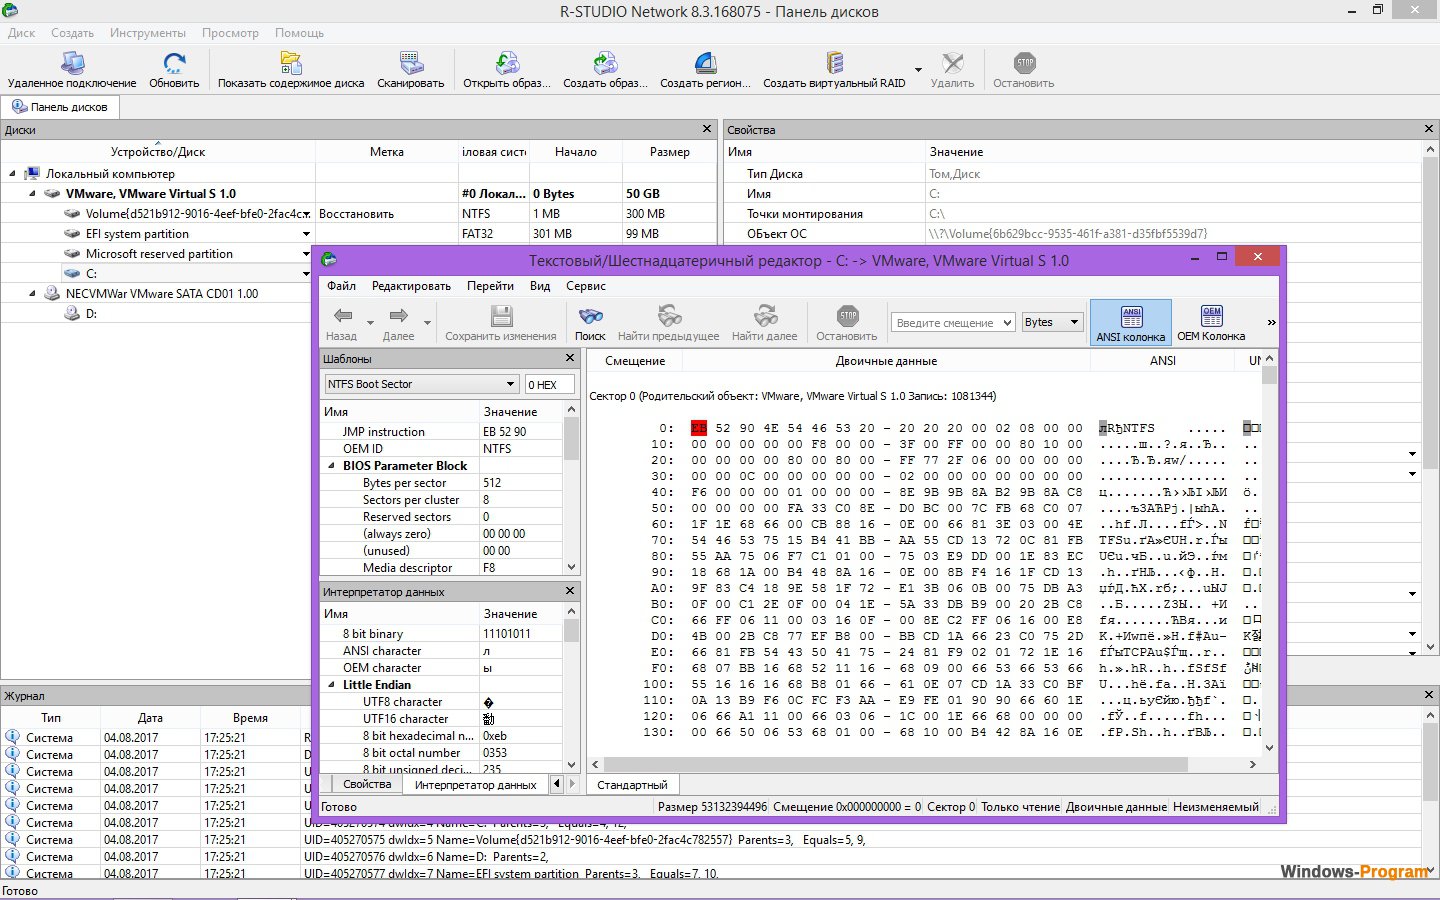Click the Открыть образ (open image) icon

click(507, 70)
